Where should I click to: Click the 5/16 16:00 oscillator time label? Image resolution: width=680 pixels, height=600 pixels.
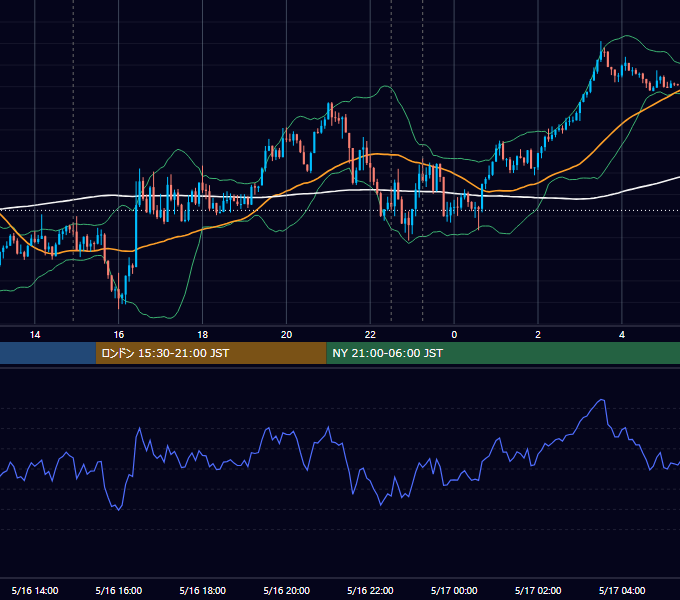coord(118,590)
